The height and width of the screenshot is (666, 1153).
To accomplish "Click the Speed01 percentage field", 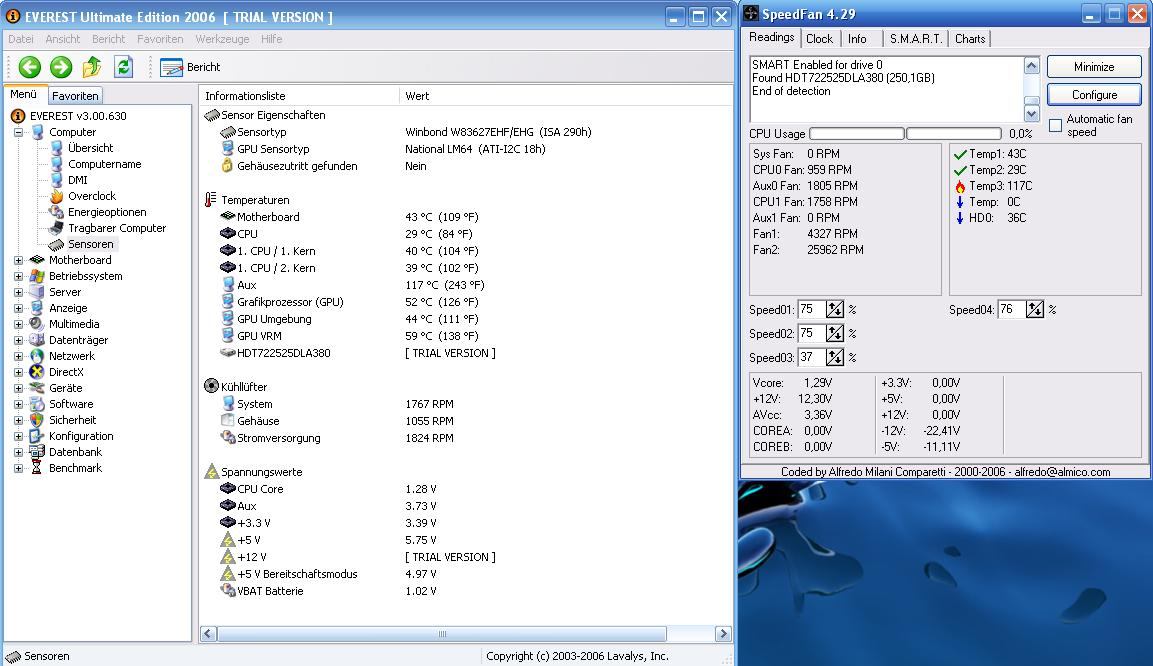I will 810,309.
